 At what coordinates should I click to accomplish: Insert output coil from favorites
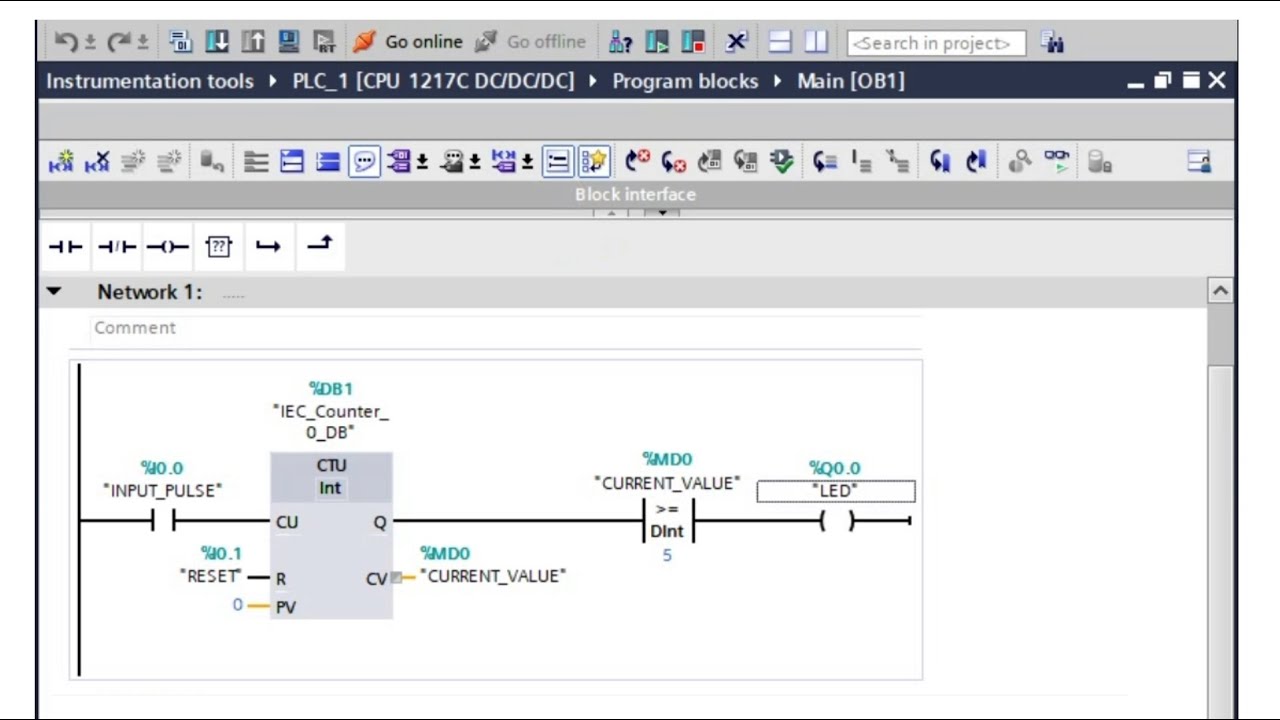[x=167, y=247]
